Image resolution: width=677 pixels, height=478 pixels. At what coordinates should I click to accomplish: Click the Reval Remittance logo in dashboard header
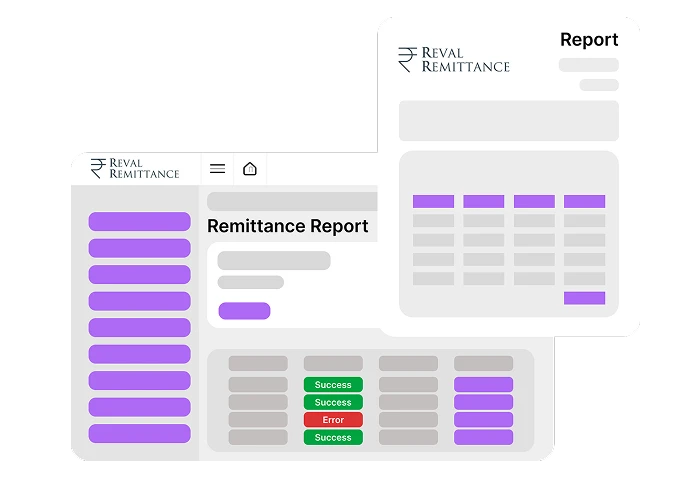(135, 168)
